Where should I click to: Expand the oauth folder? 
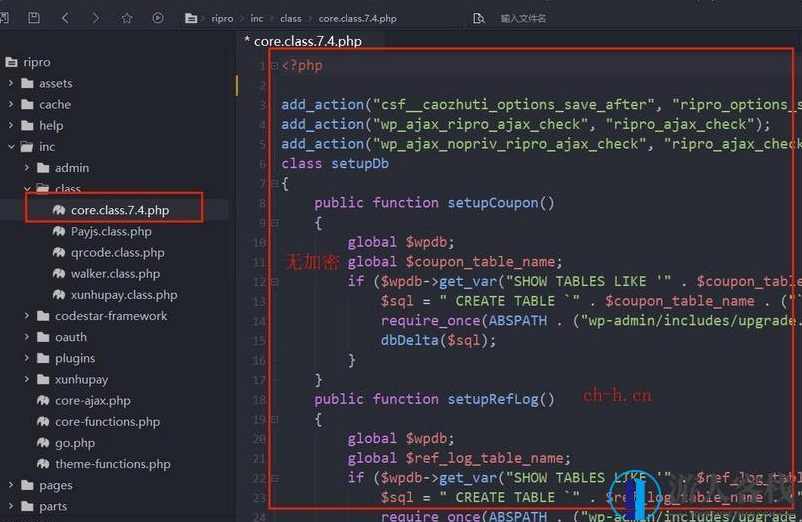click(x=27, y=337)
